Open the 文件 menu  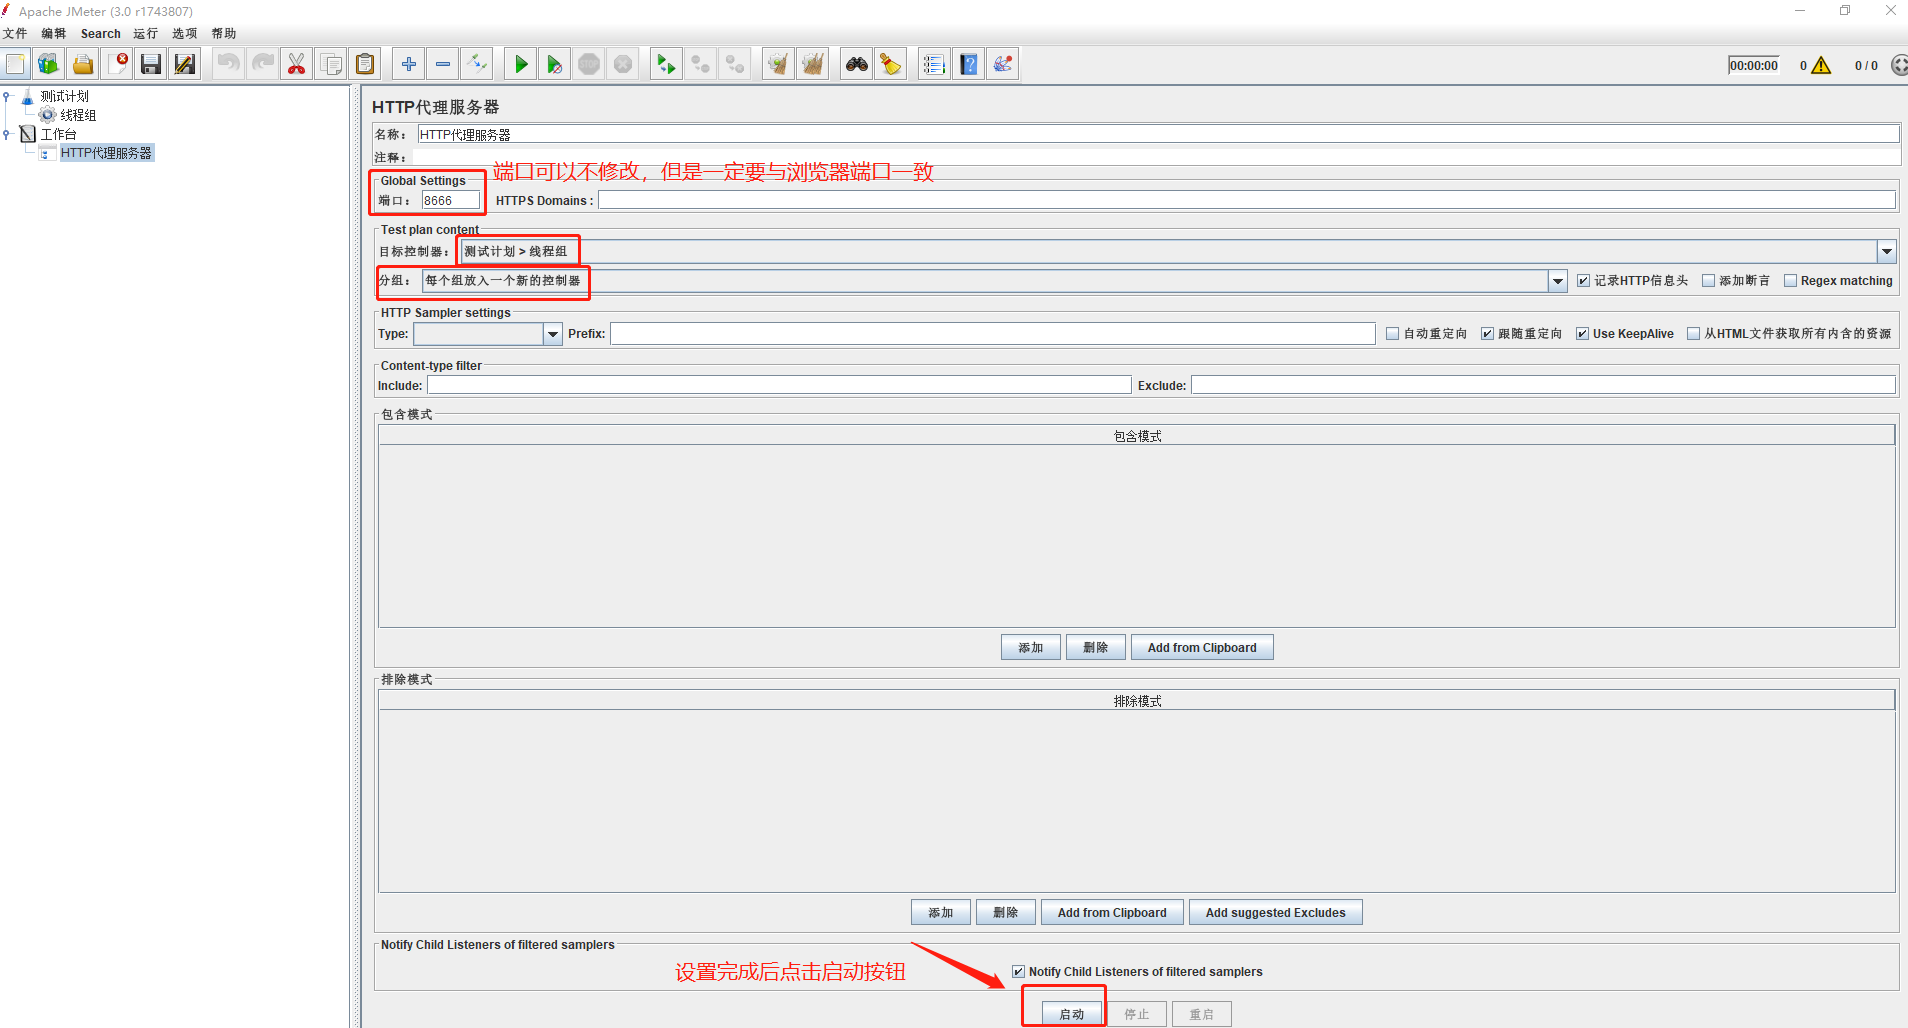click(x=15, y=34)
